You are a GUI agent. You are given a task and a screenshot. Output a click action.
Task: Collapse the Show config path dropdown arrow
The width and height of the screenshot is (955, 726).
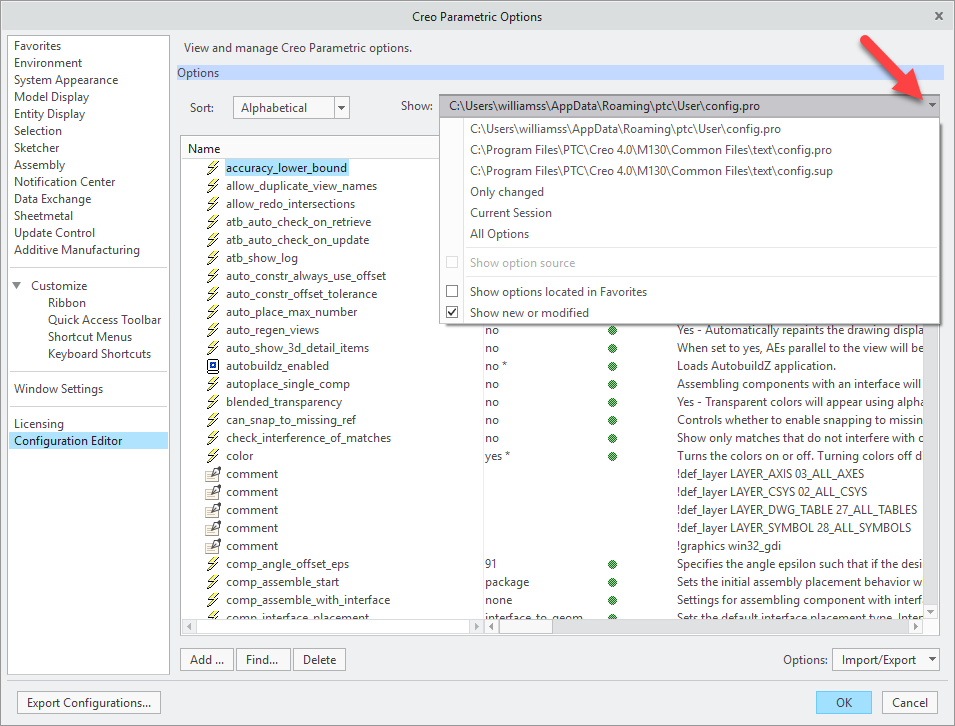pos(931,106)
